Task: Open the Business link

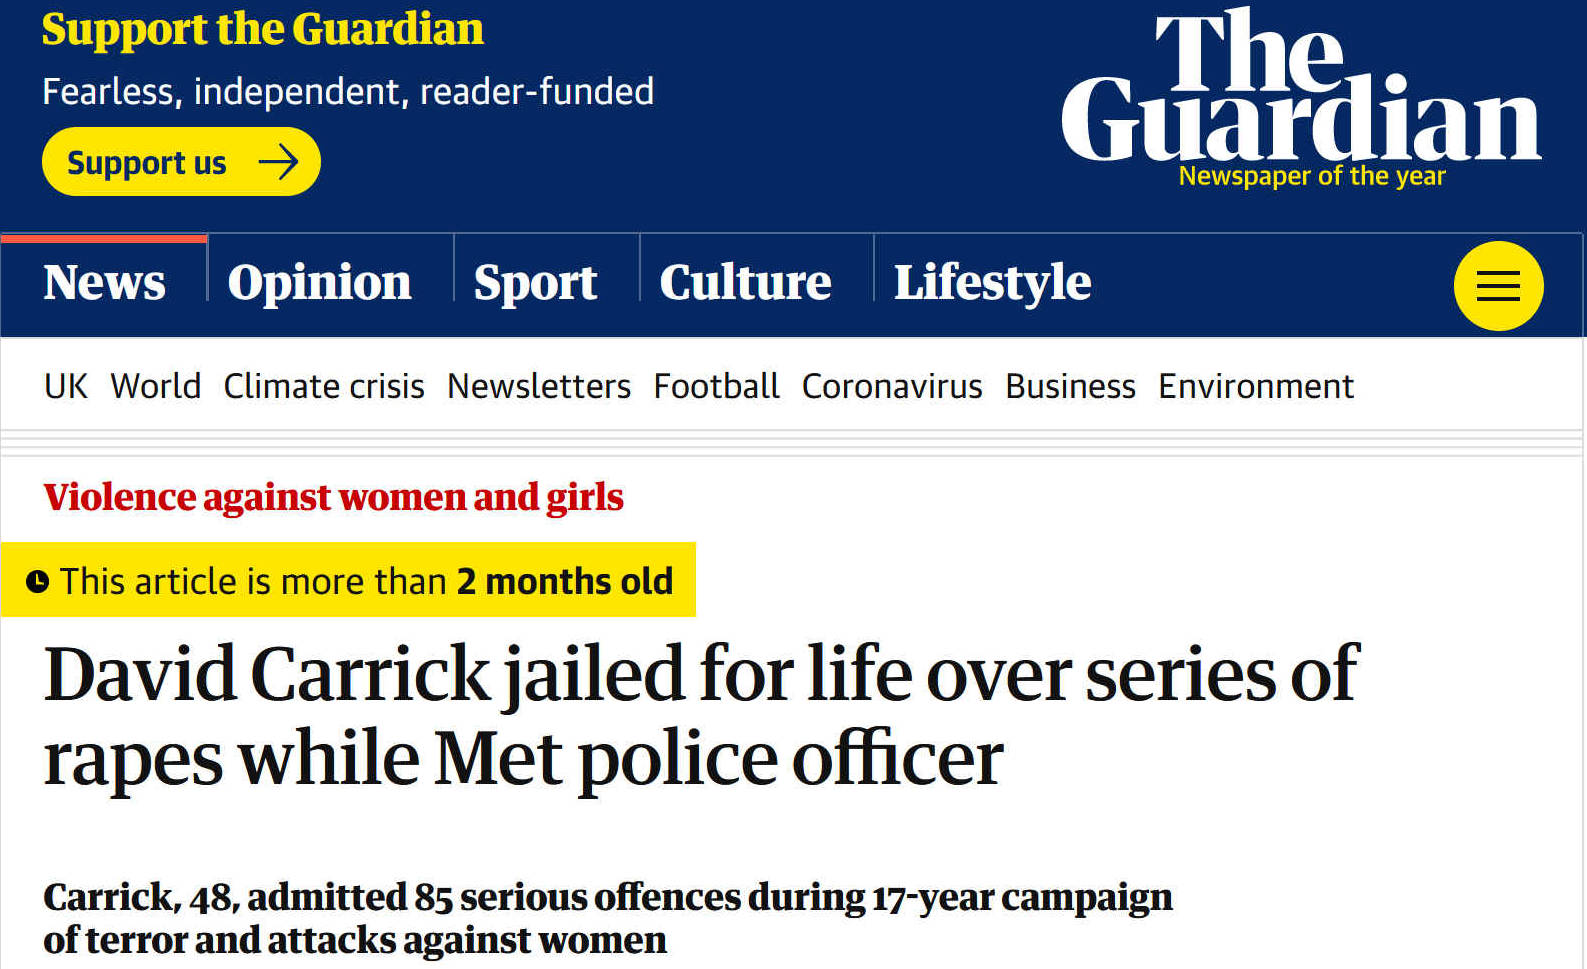Action: coord(1070,386)
